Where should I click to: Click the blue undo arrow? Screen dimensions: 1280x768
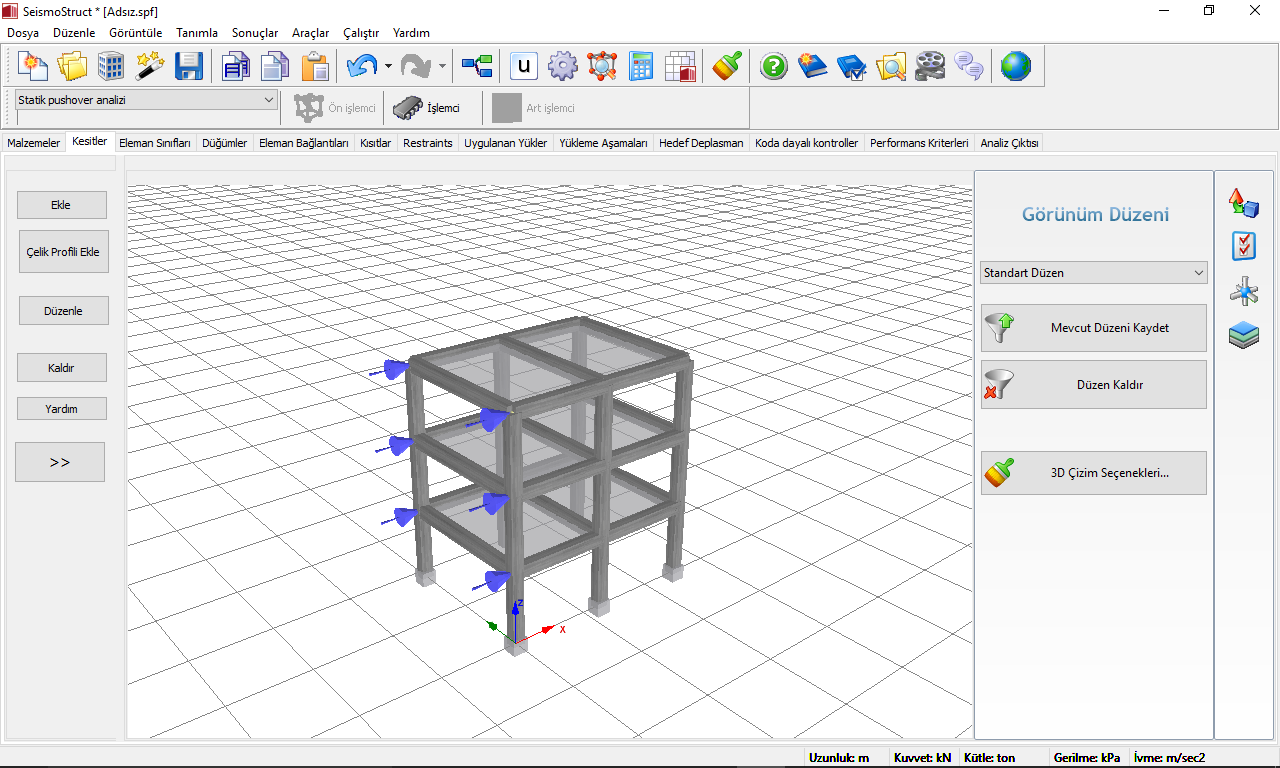point(360,66)
